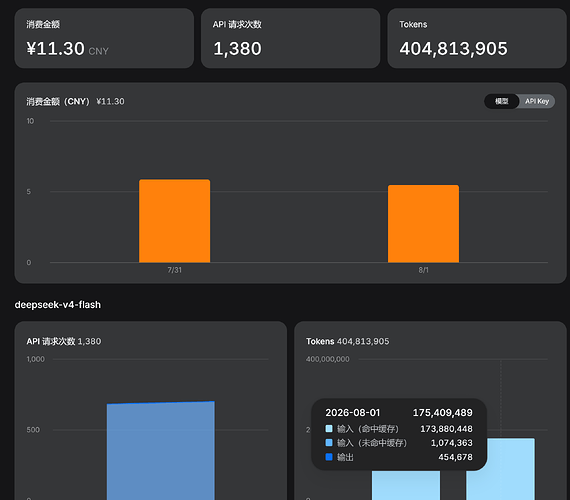Click the 消费金额 ¥11.30 summary card
Image resolution: width=570 pixels, height=500 pixels.
pyautogui.click(x=104, y=38)
